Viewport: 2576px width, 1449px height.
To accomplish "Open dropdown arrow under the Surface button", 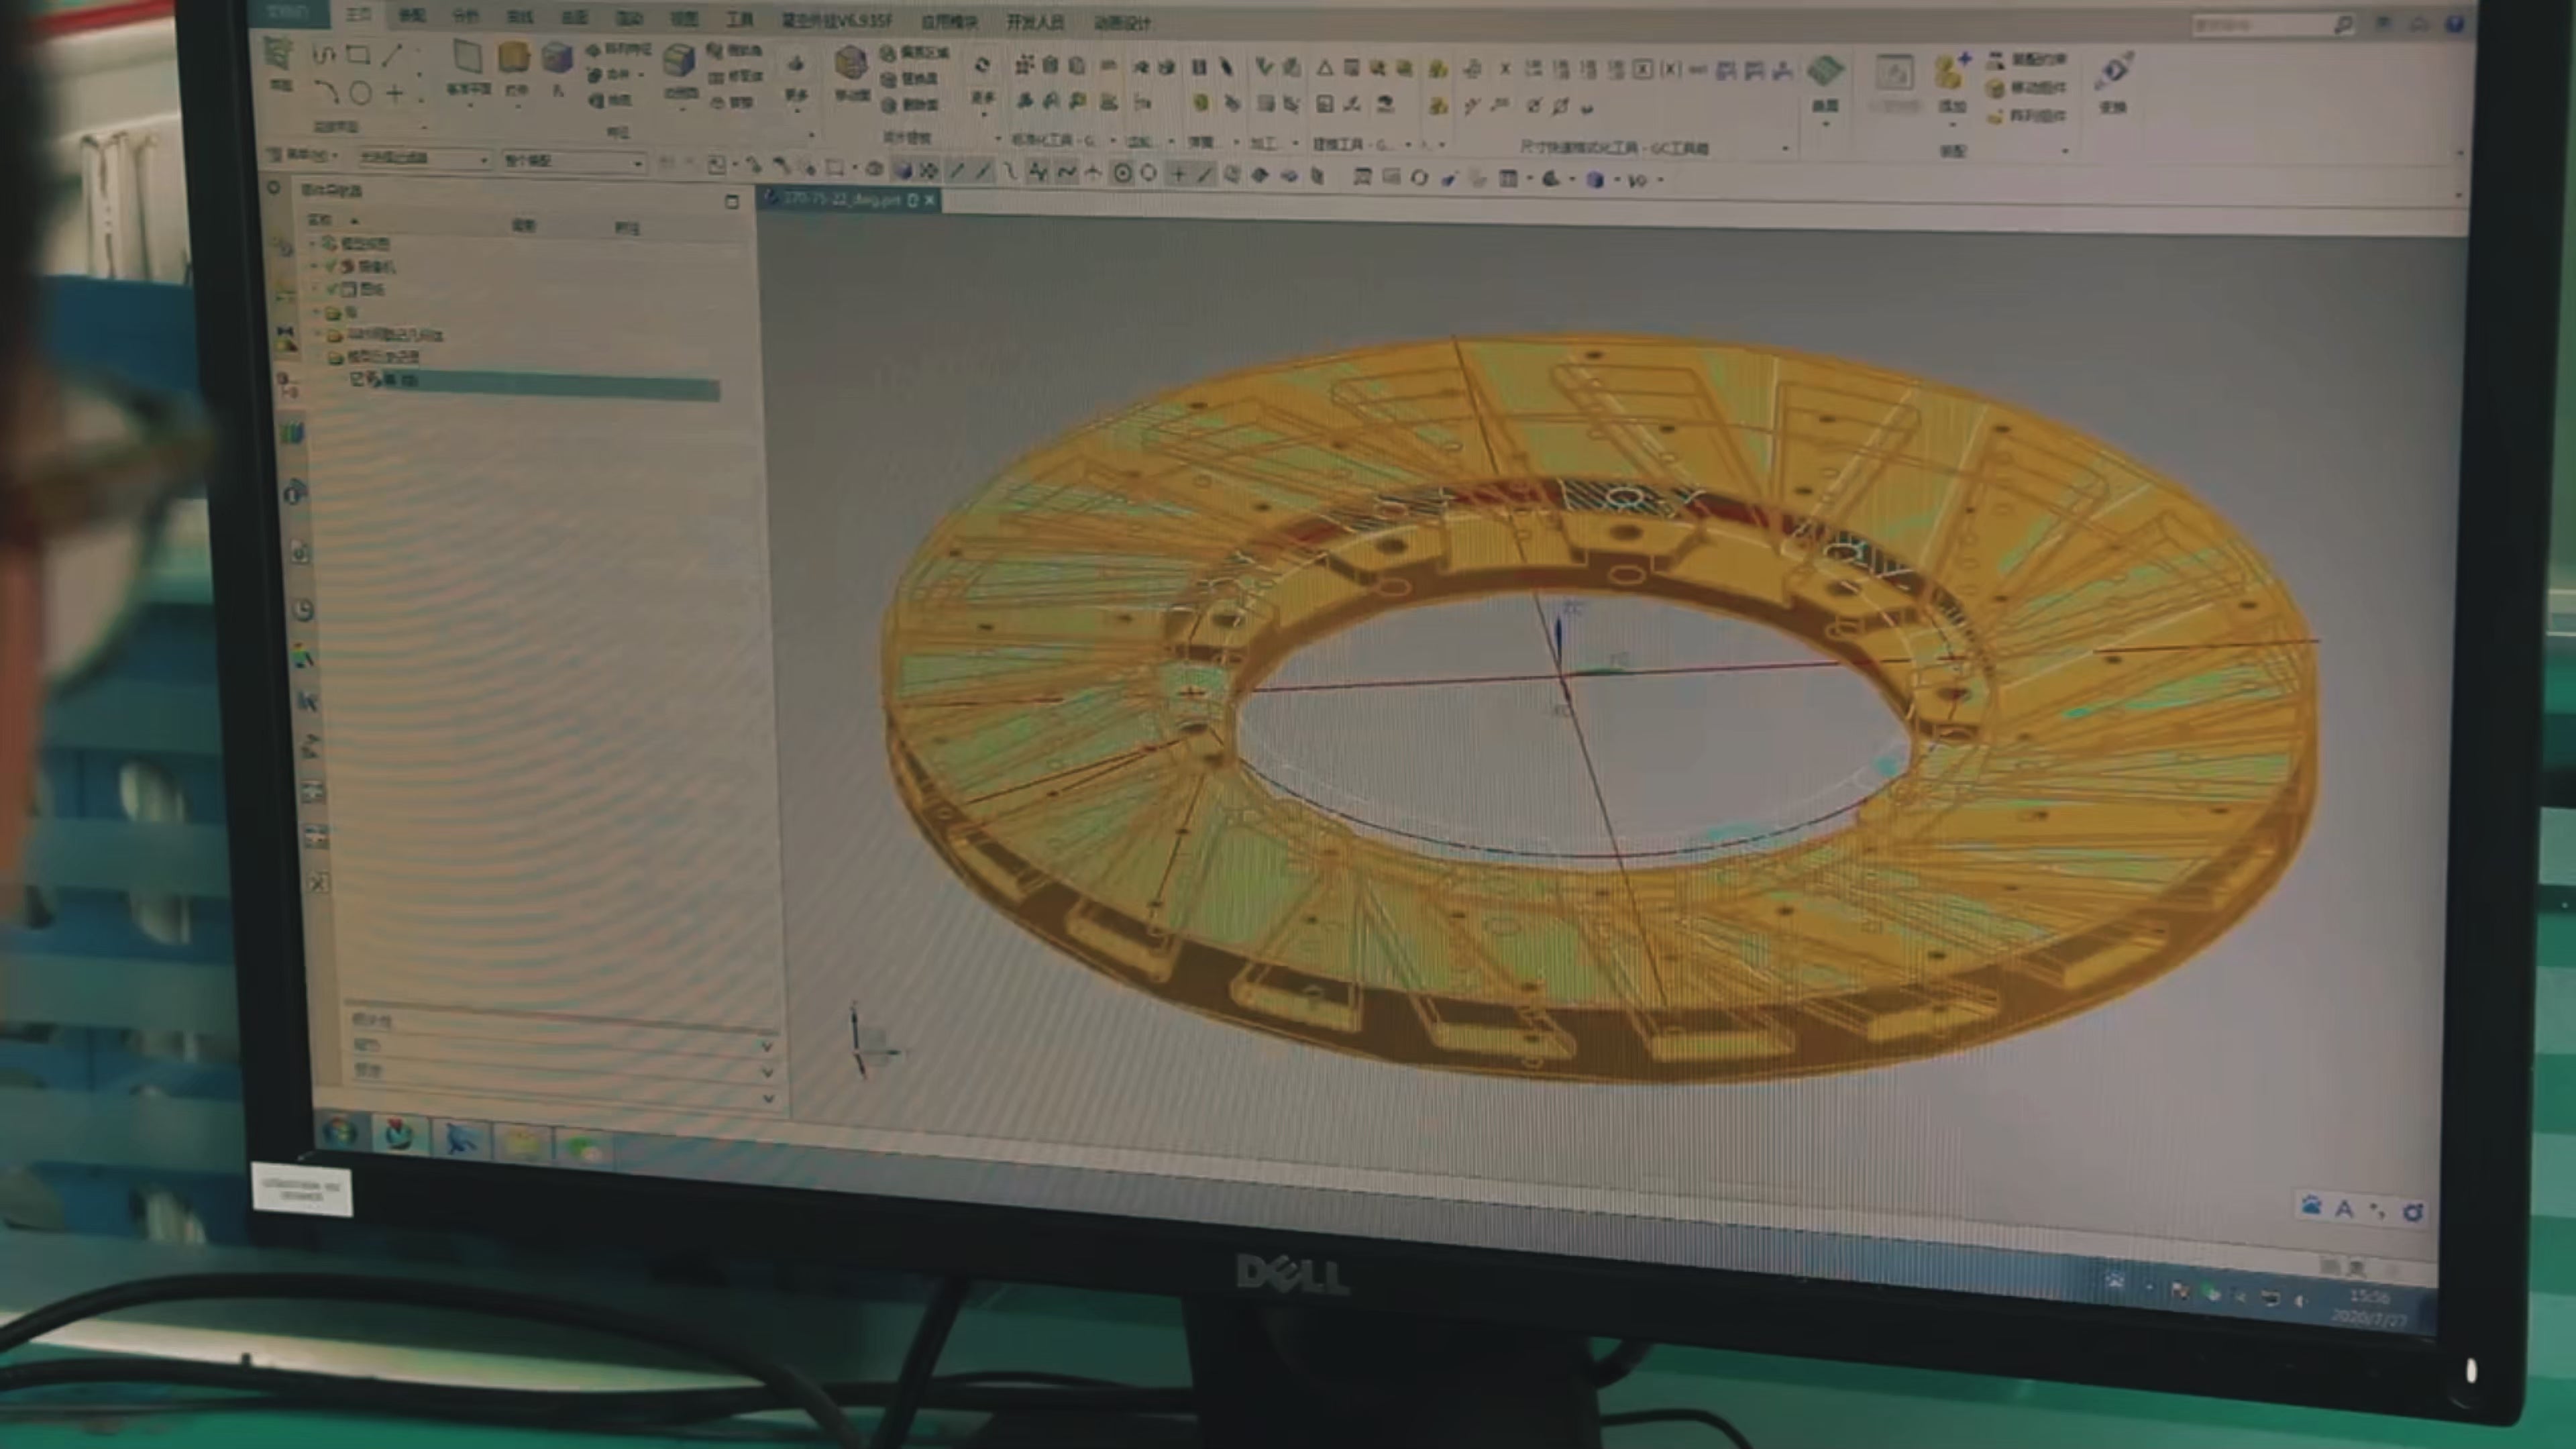I will tap(1826, 124).
